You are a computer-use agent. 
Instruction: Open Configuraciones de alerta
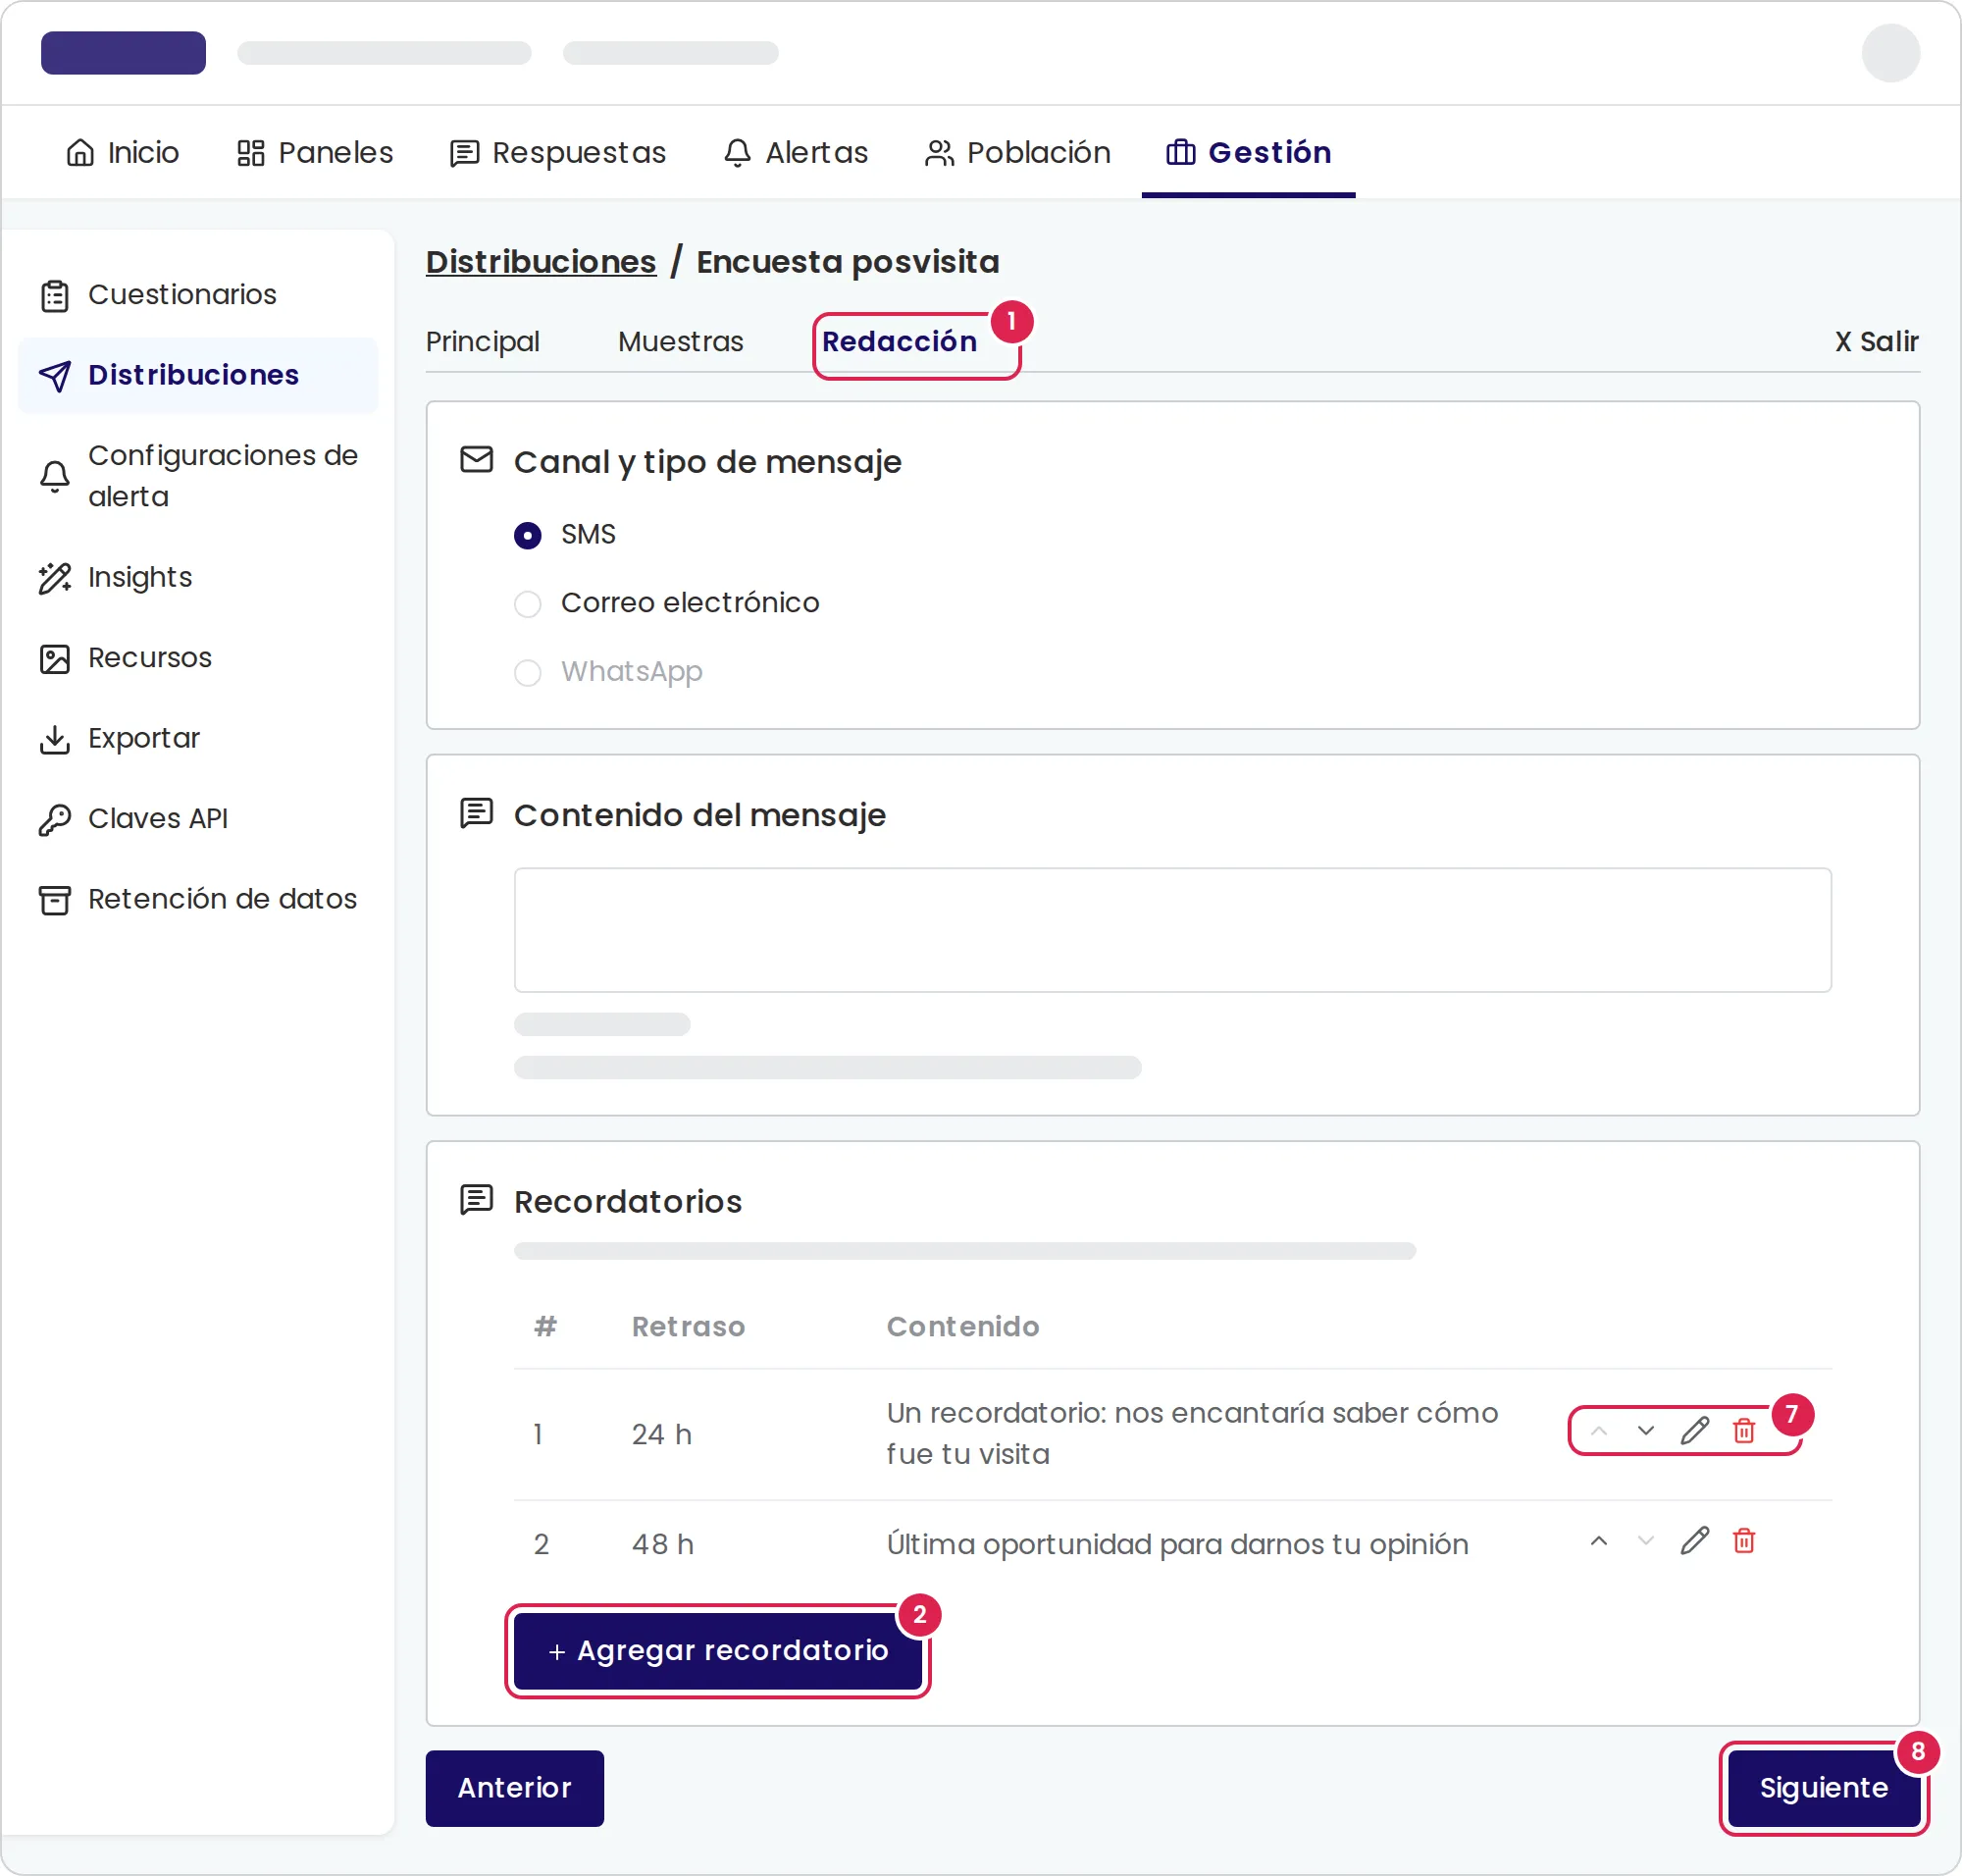pyautogui.click(x=198, y=476)
